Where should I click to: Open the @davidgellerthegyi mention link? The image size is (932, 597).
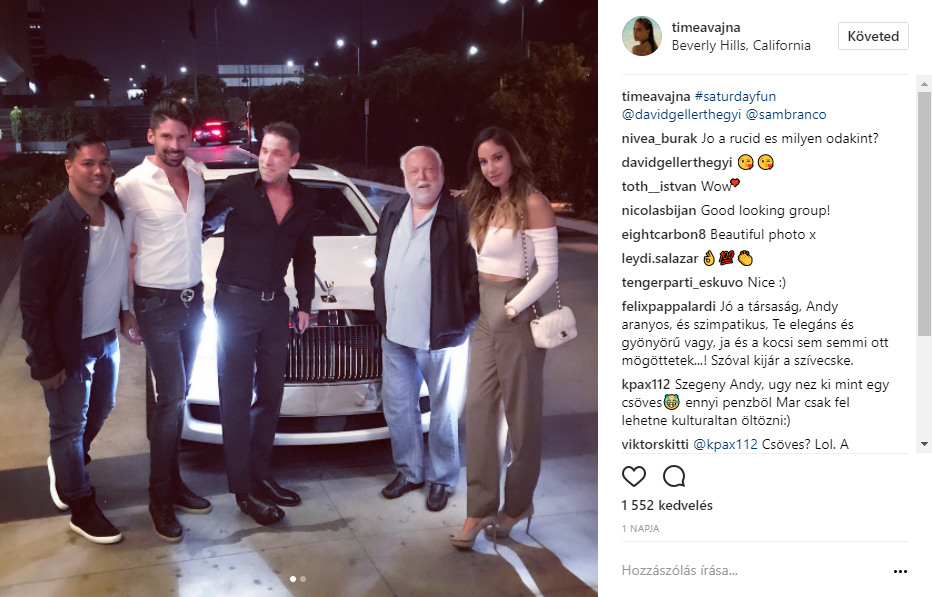681,114
